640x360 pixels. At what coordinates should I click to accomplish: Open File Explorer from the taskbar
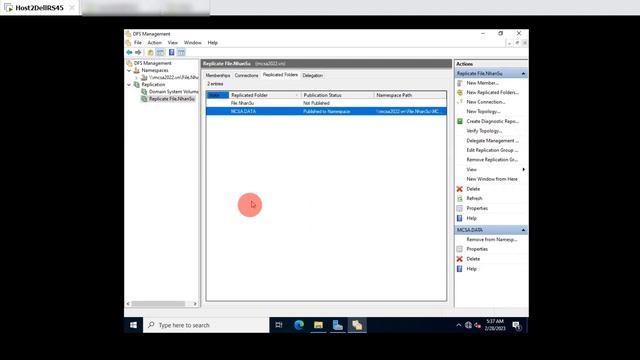coord(318,325)
